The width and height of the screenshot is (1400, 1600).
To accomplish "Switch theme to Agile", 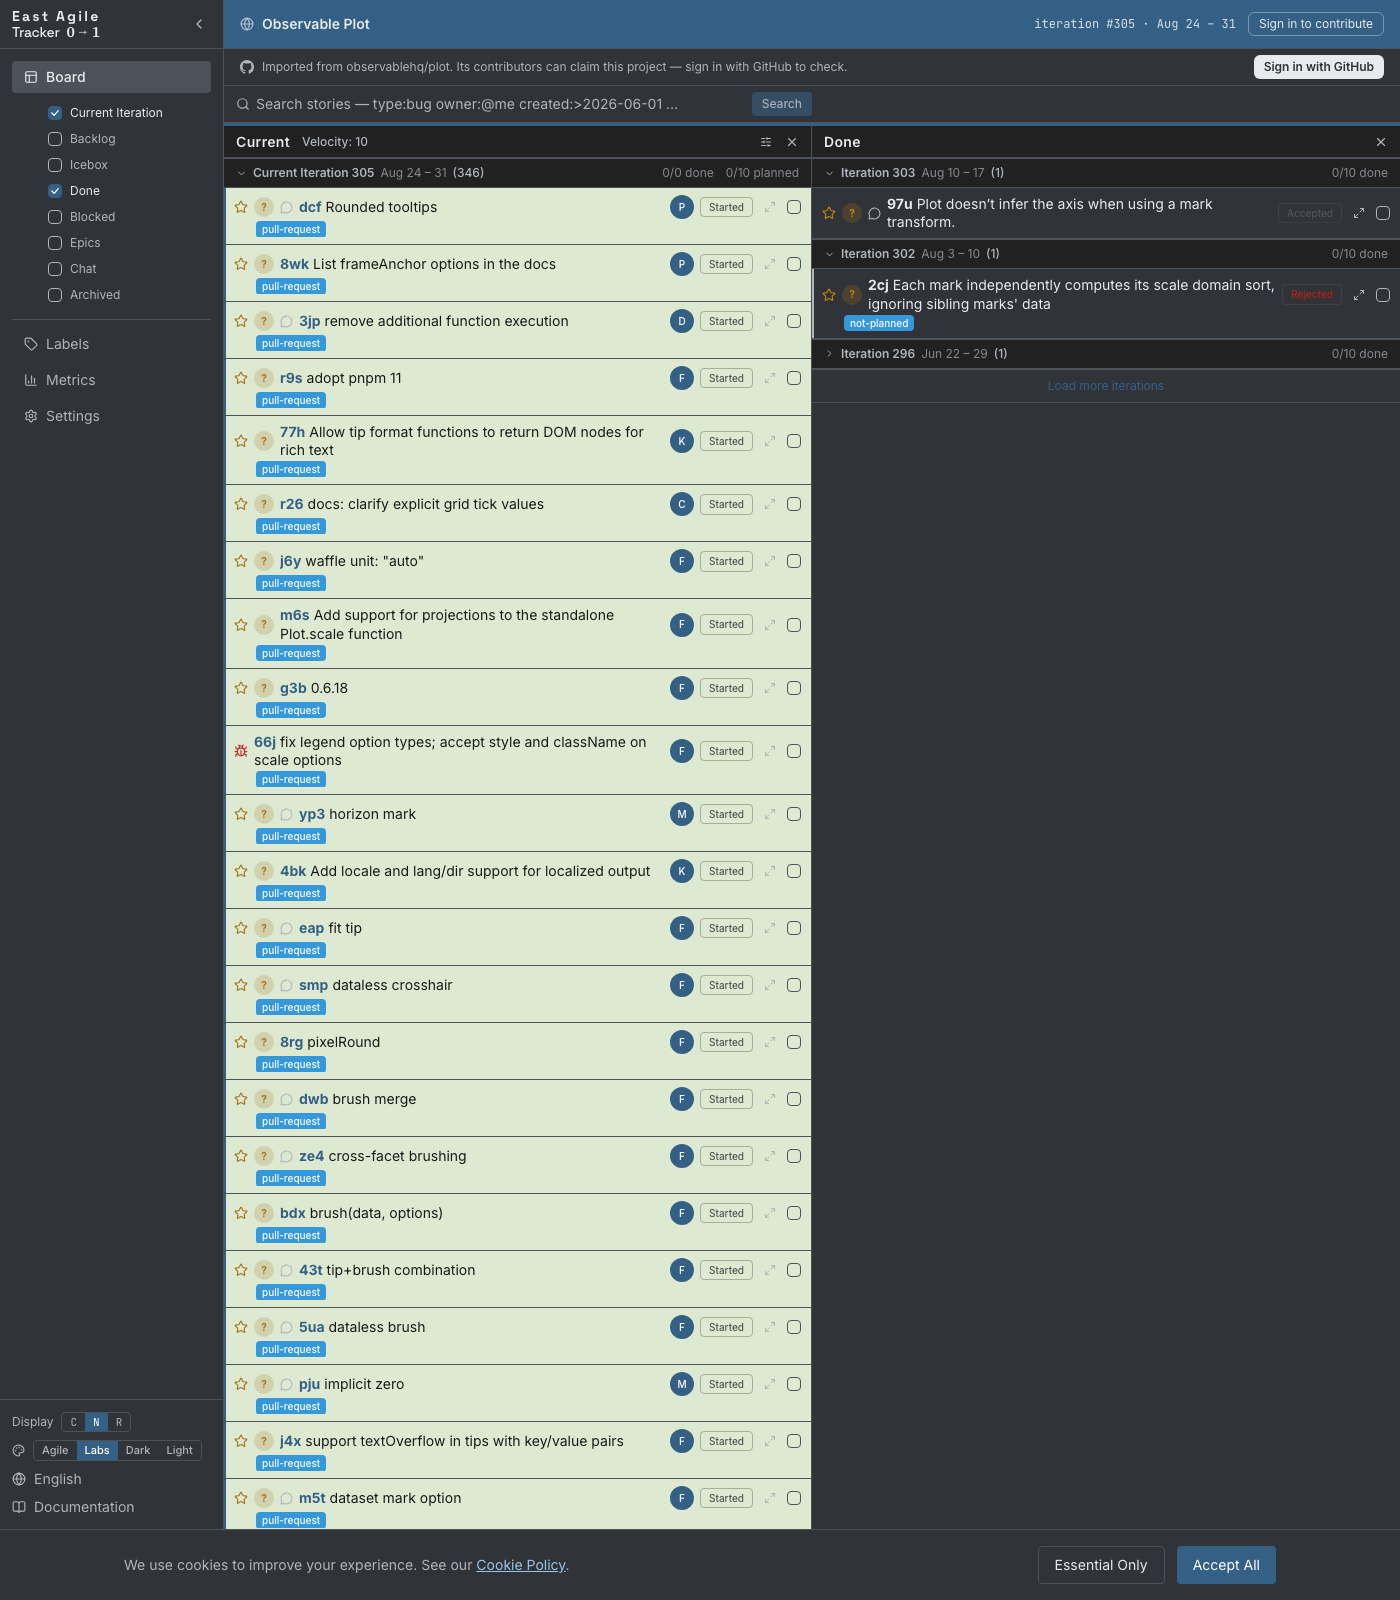I will pyautogui.click(x=55, y=1450).
